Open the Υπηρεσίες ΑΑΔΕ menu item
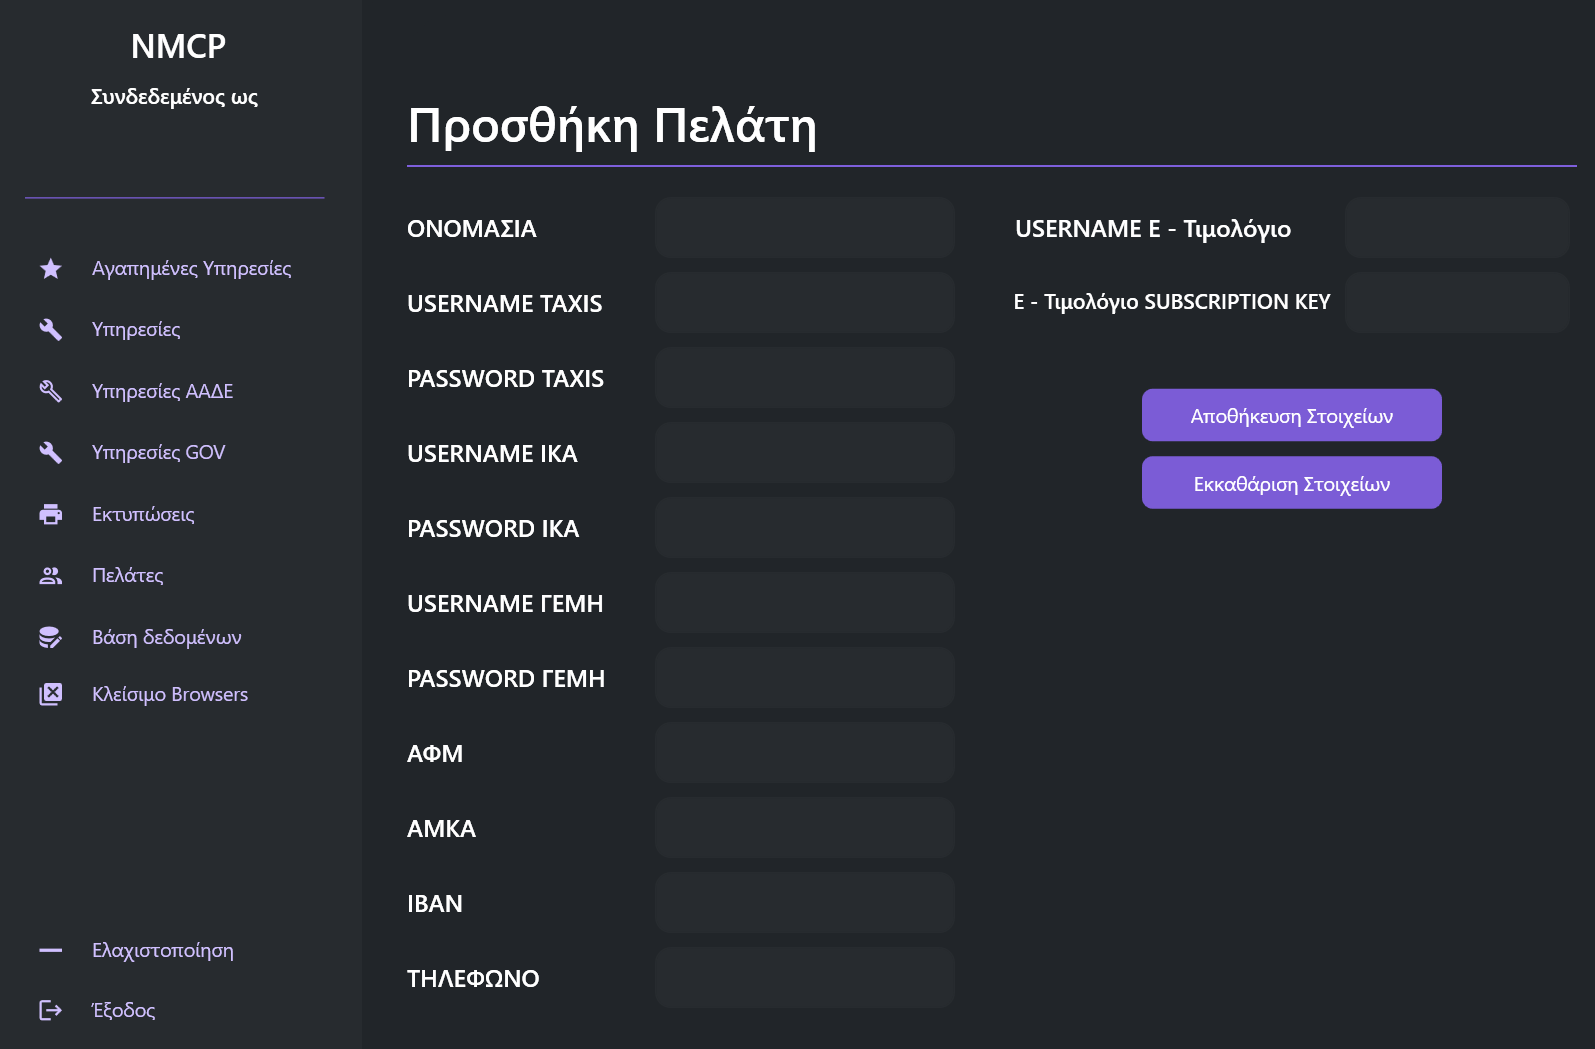The width and height of the screenshot is (1595, 1049). click(162, 391)
